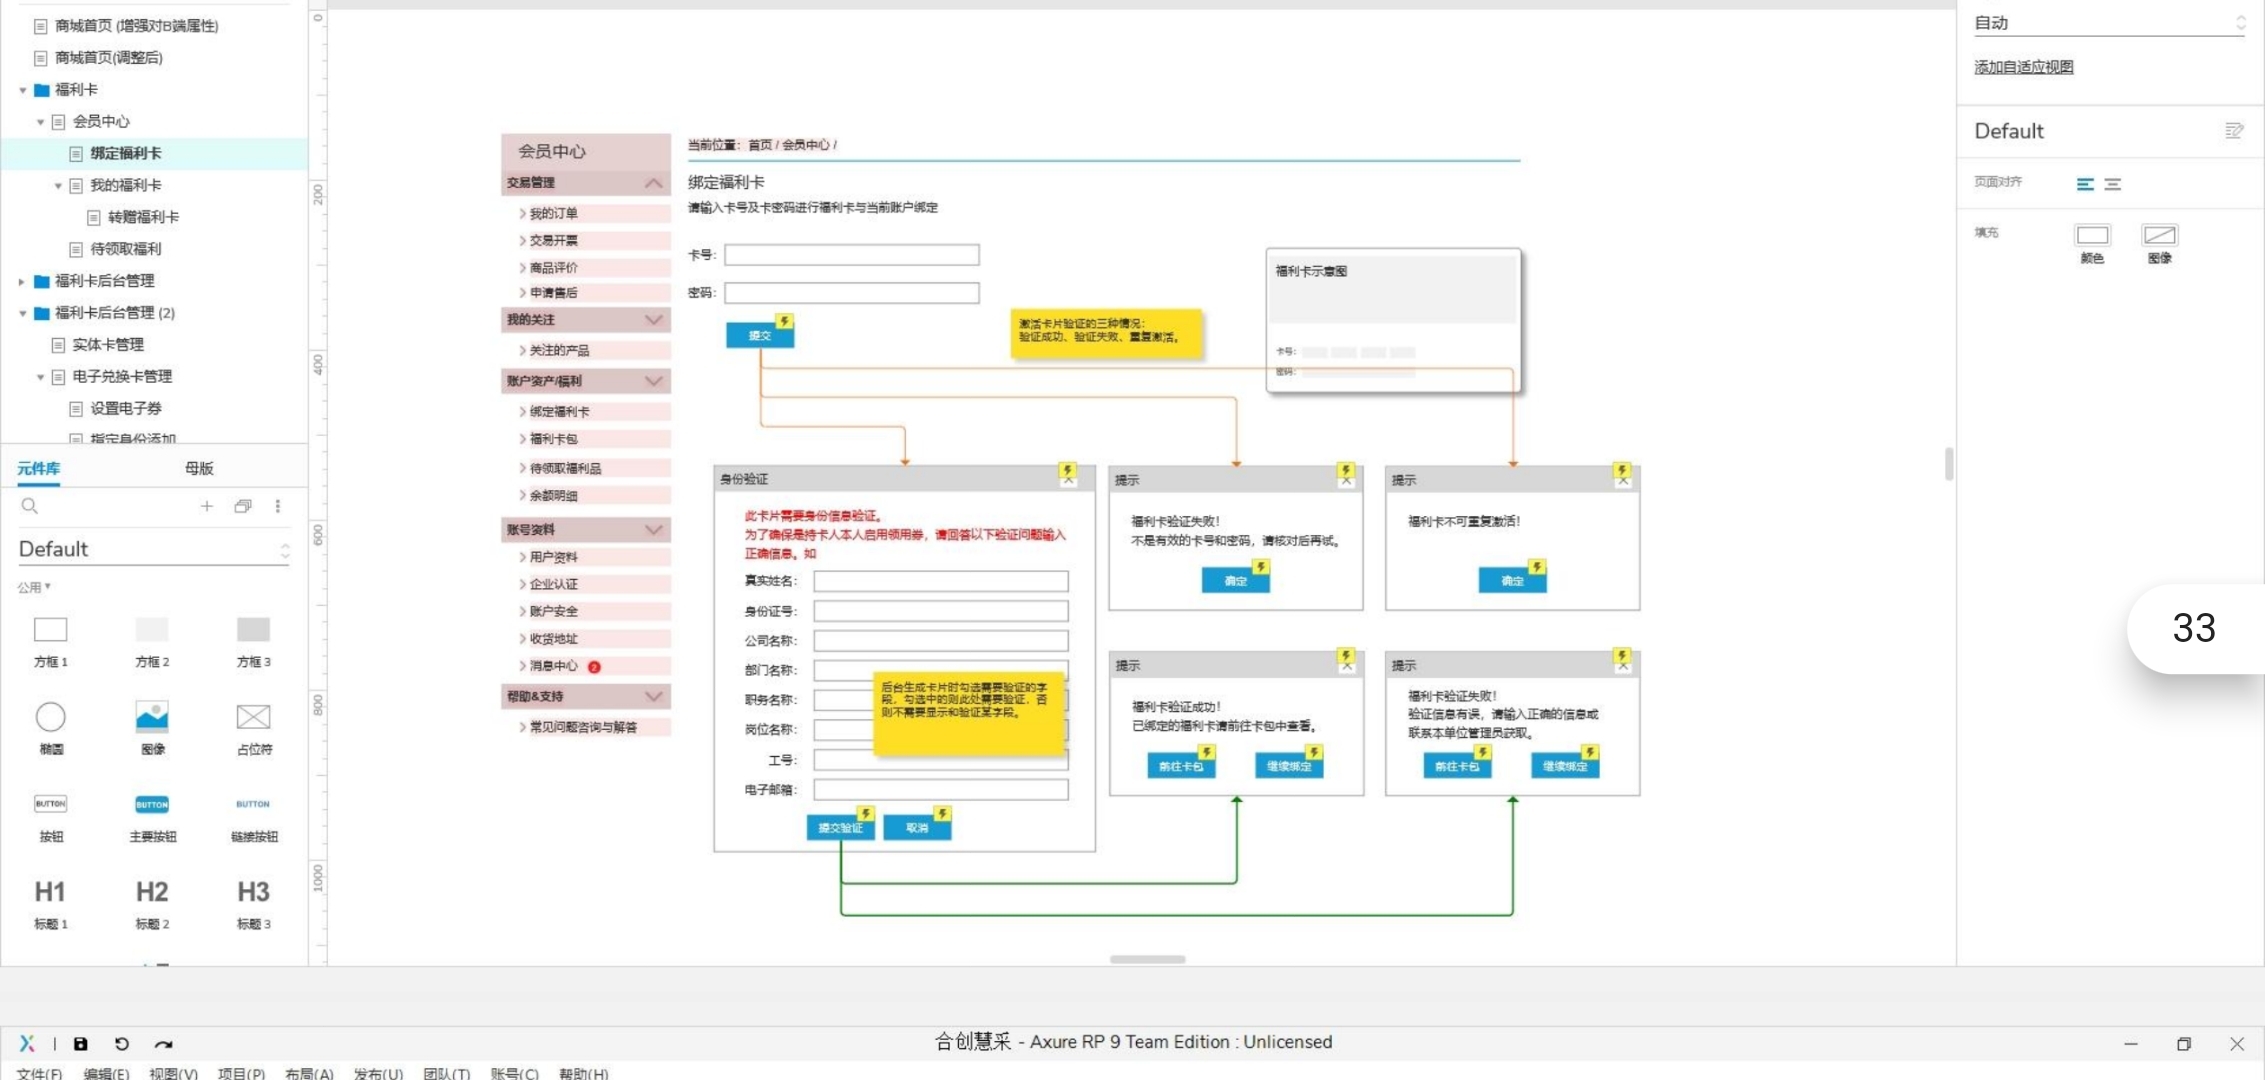Click the Axure logo icon
This screenshot has height=1080, width=2265.
27,1044
